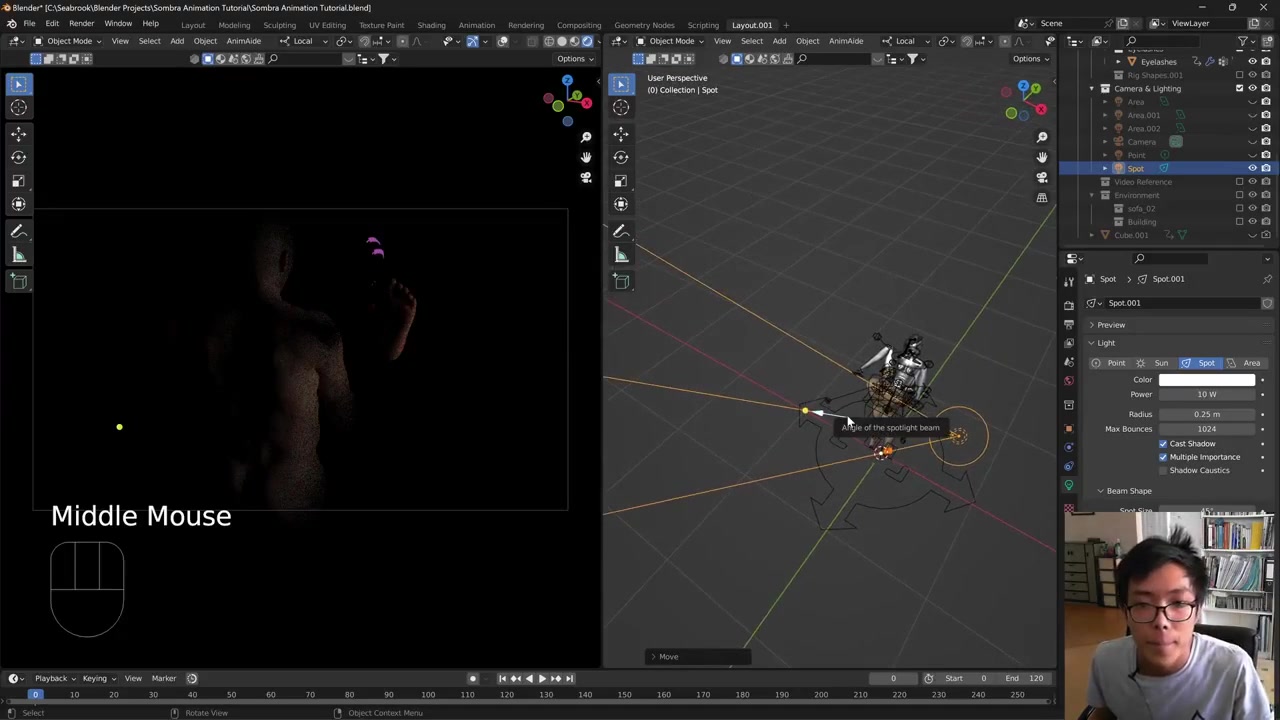Click the Power value field

pyautogui.click(x=1206, y=395)
